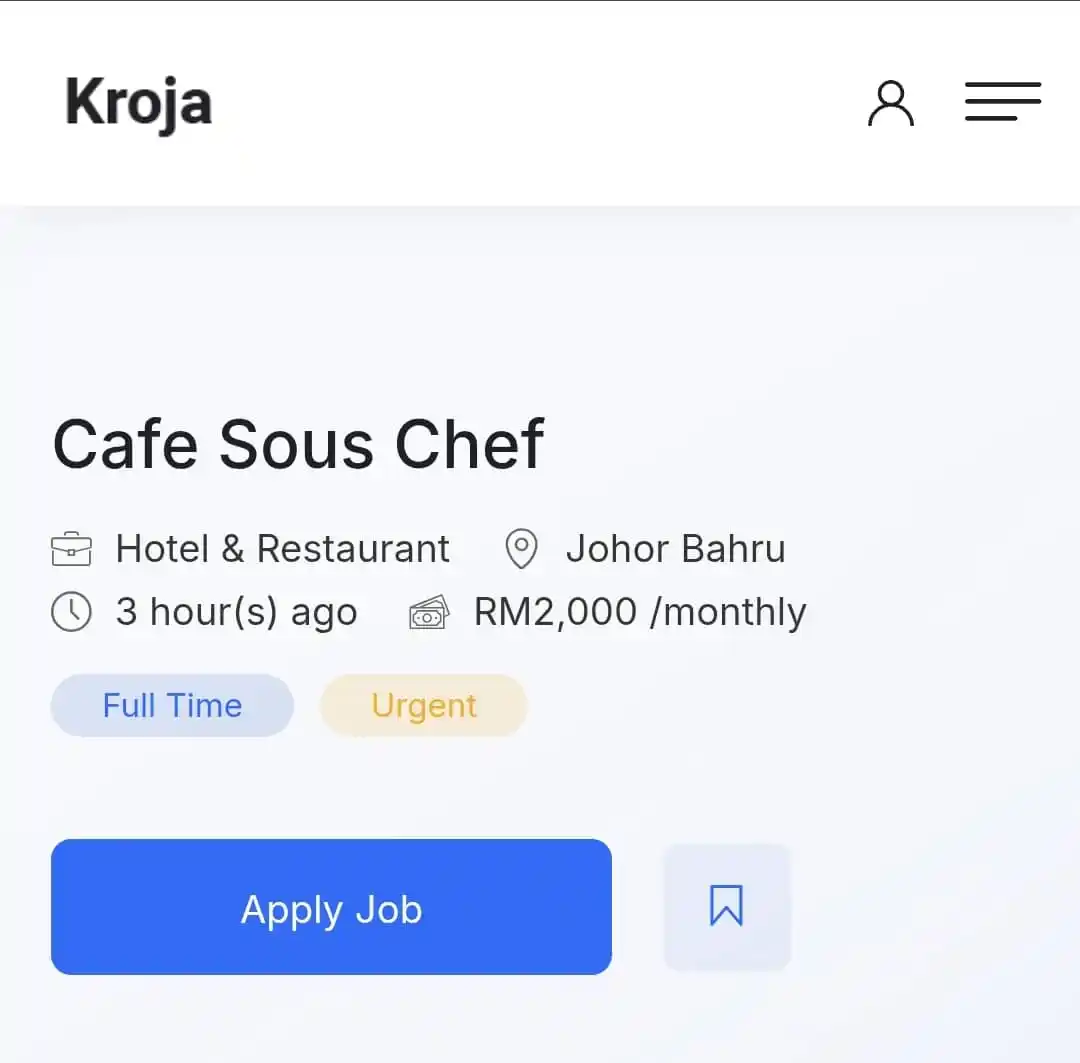Expand job category details for Hotel & Restaurant
1080x1063 pixels.
coord(282,548)
